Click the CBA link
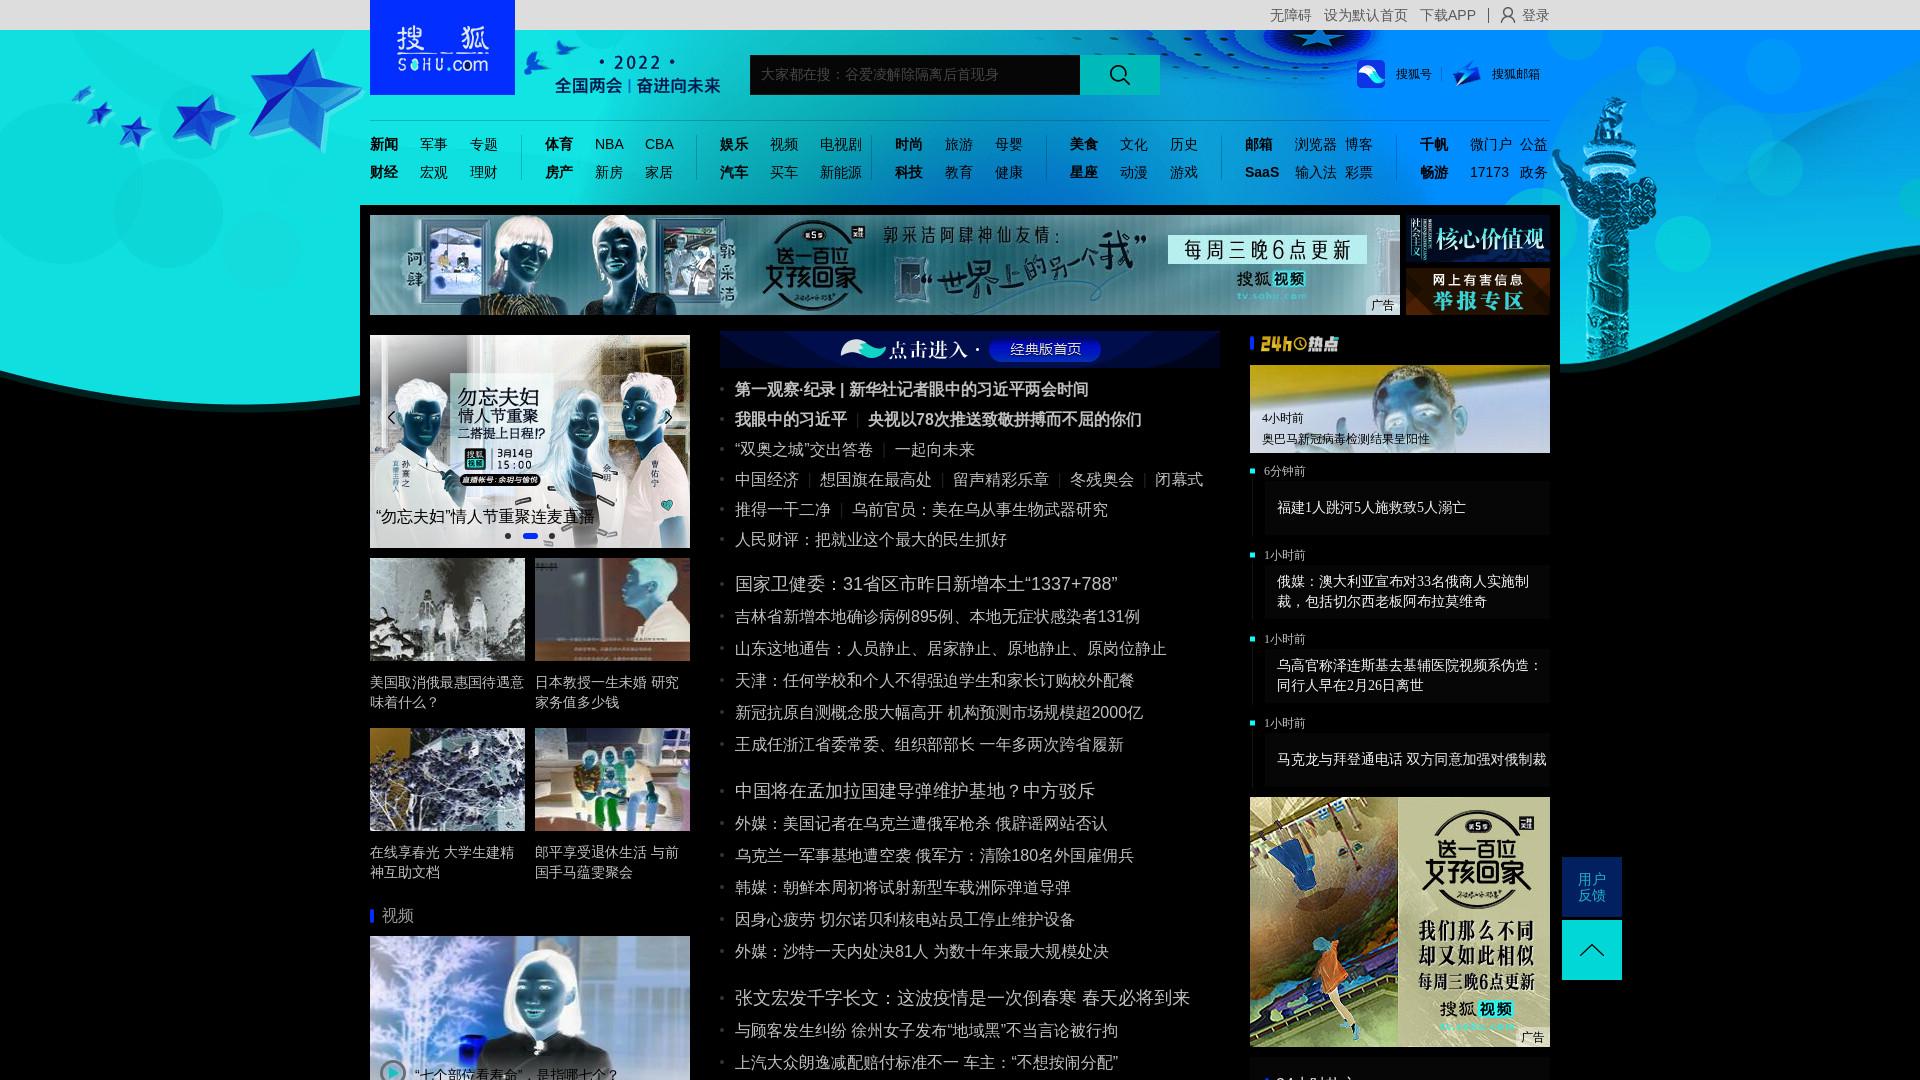The height and width of the screenshot is (1080, 1920). click(x=659, y=144)
